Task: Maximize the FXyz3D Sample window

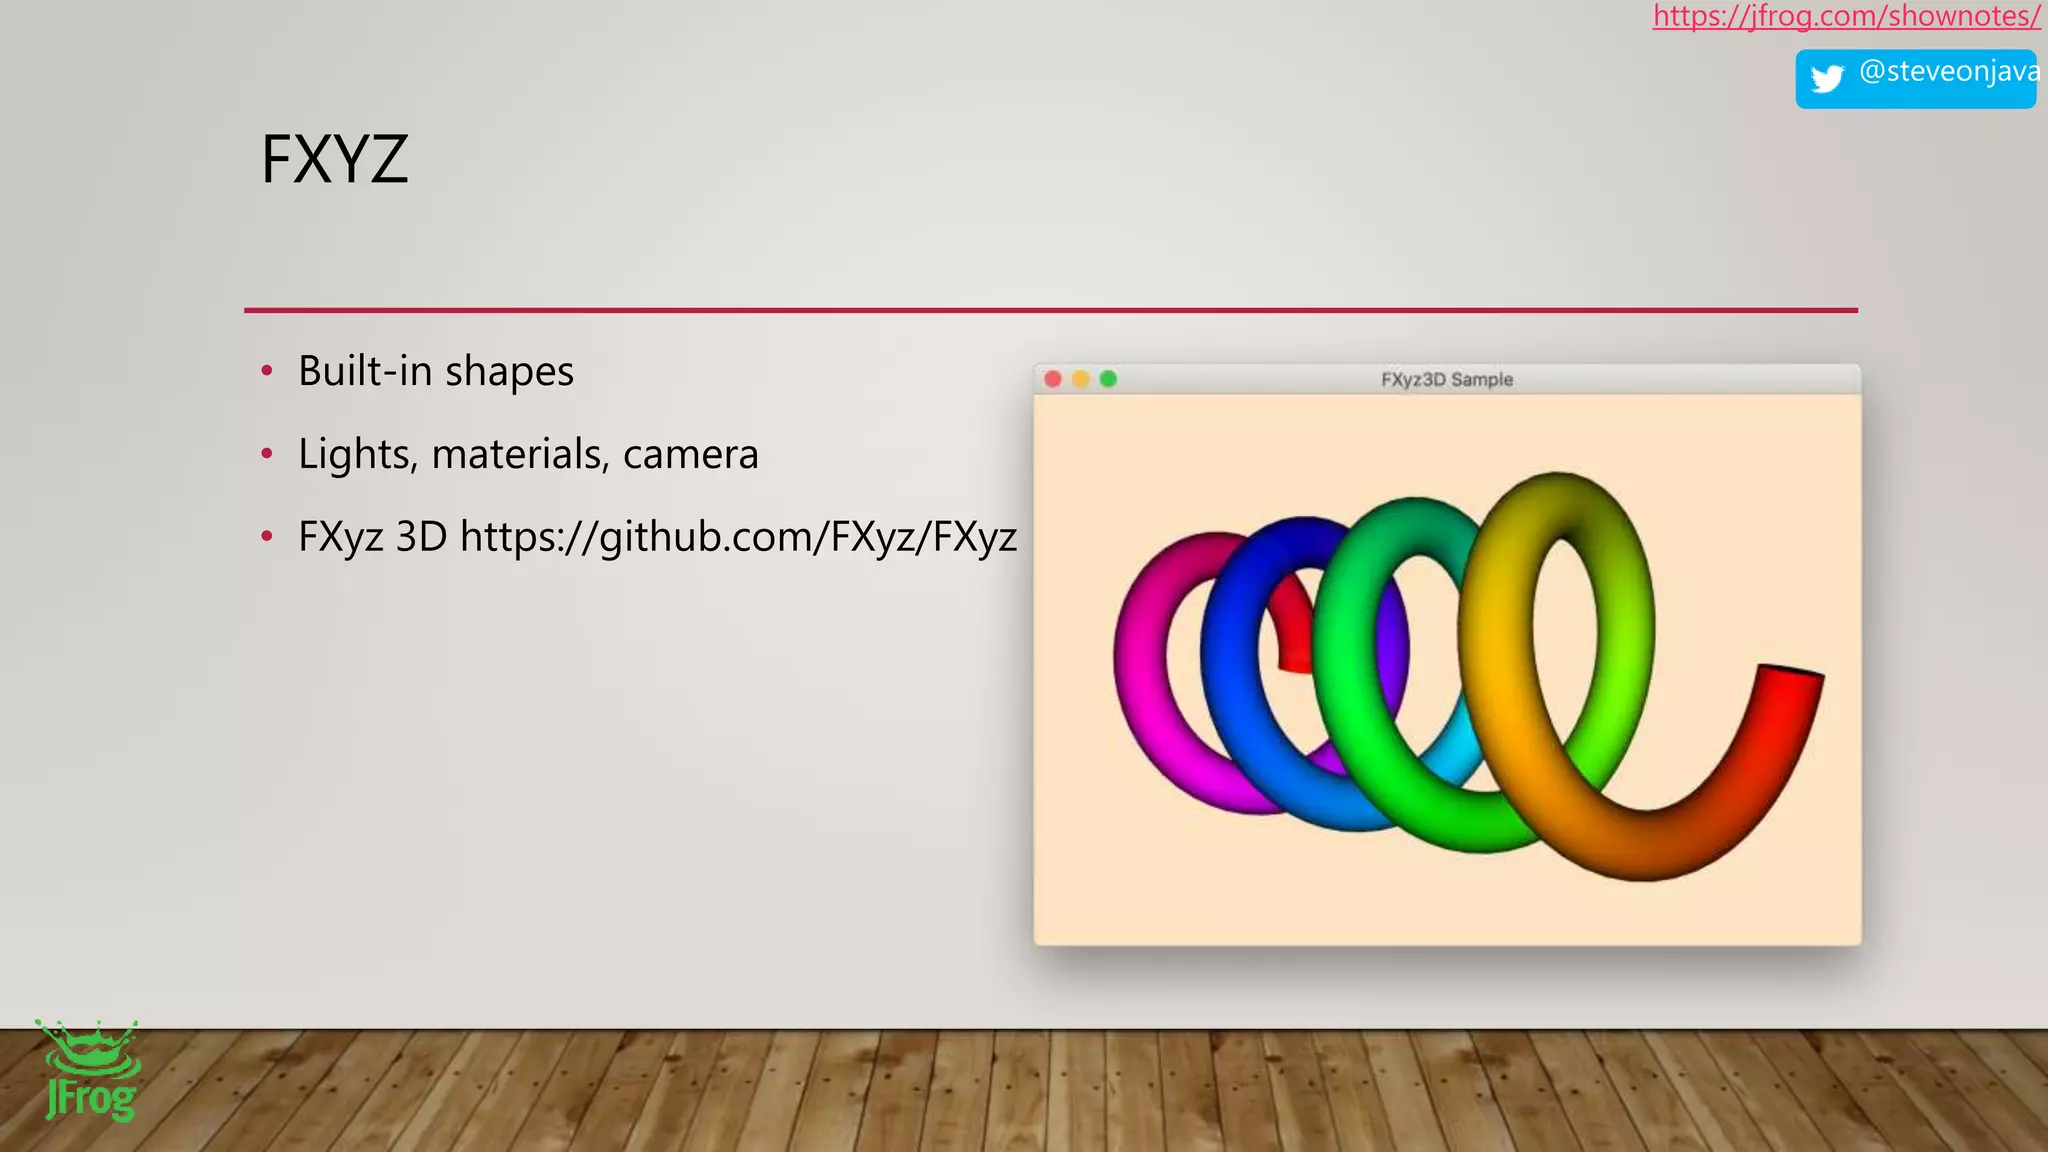Action: pyautogui.click(x=1108, y=379)
